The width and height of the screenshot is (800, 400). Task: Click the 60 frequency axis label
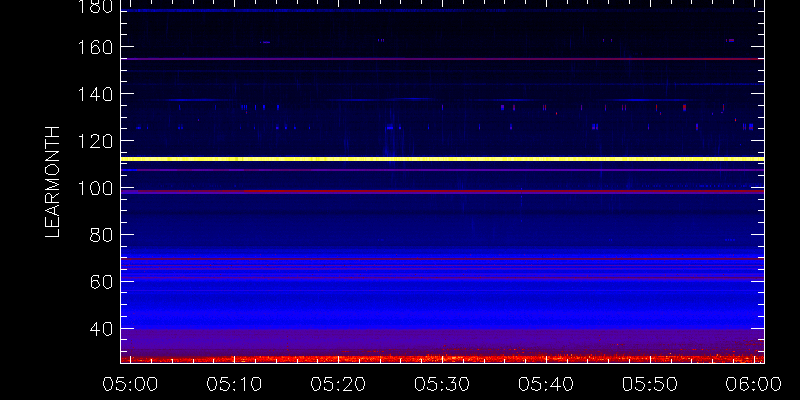coord(101,282)
